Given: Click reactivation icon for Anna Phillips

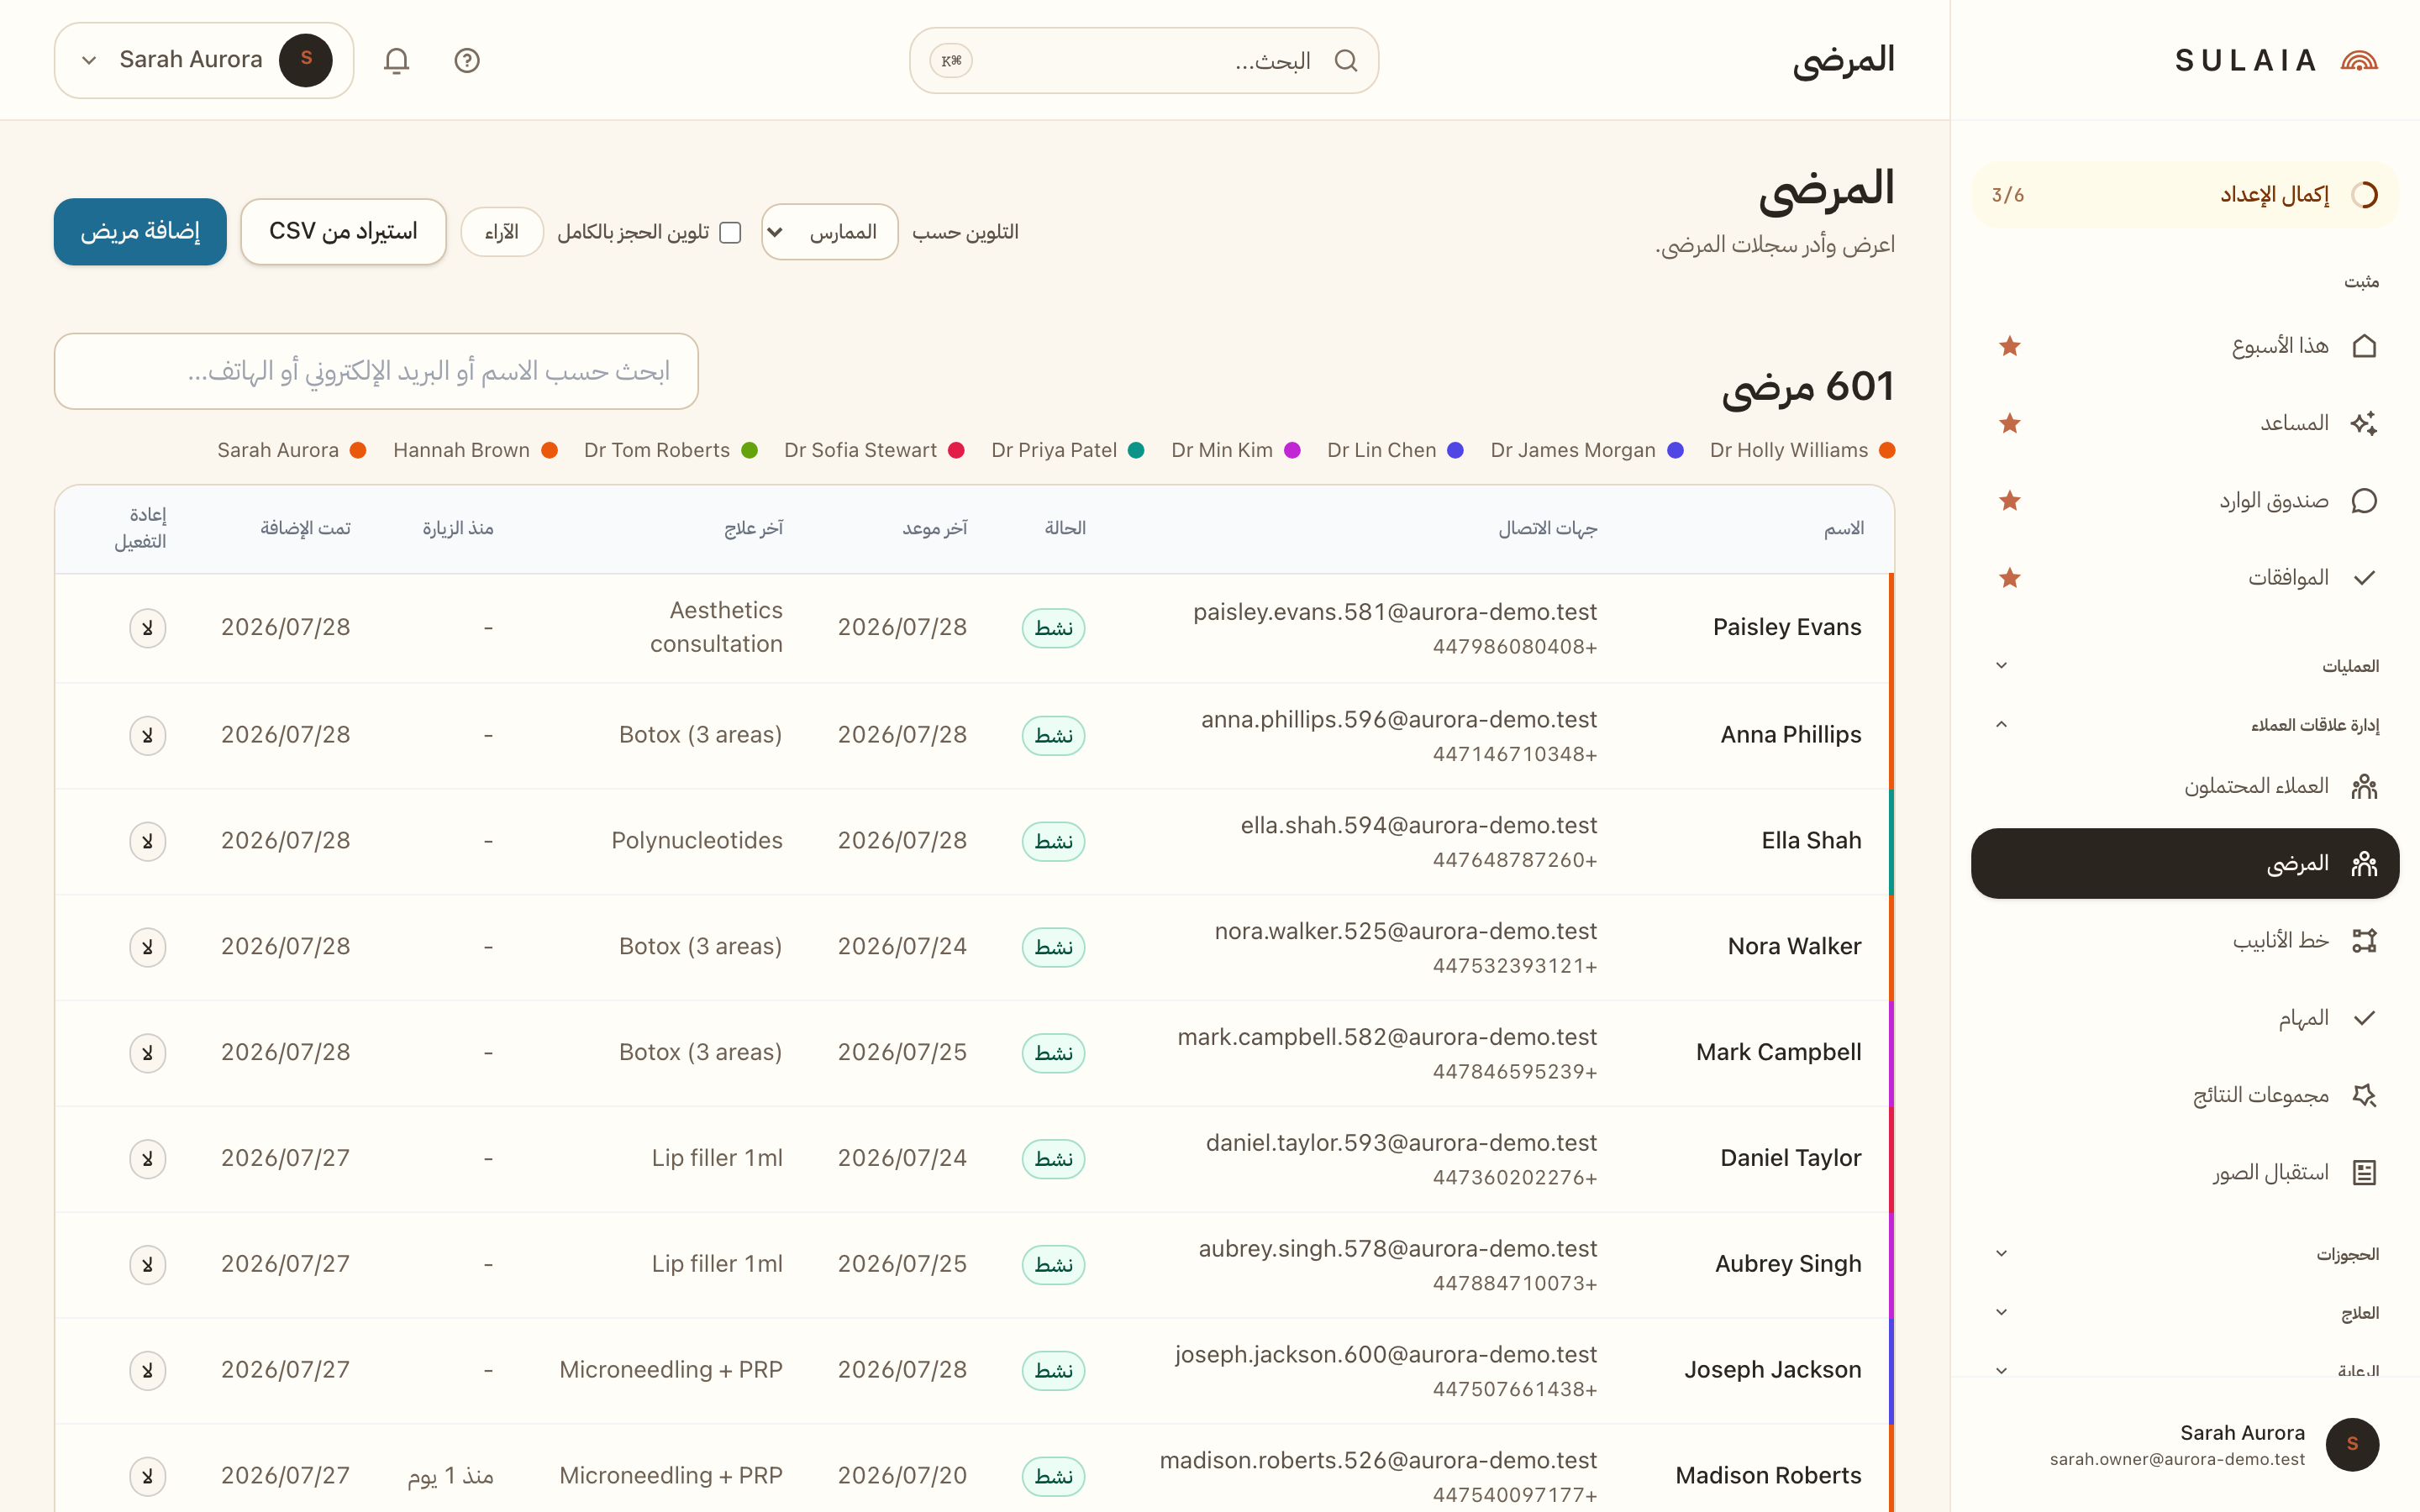Looking at the screenshot, I should (x=147, y=736).
